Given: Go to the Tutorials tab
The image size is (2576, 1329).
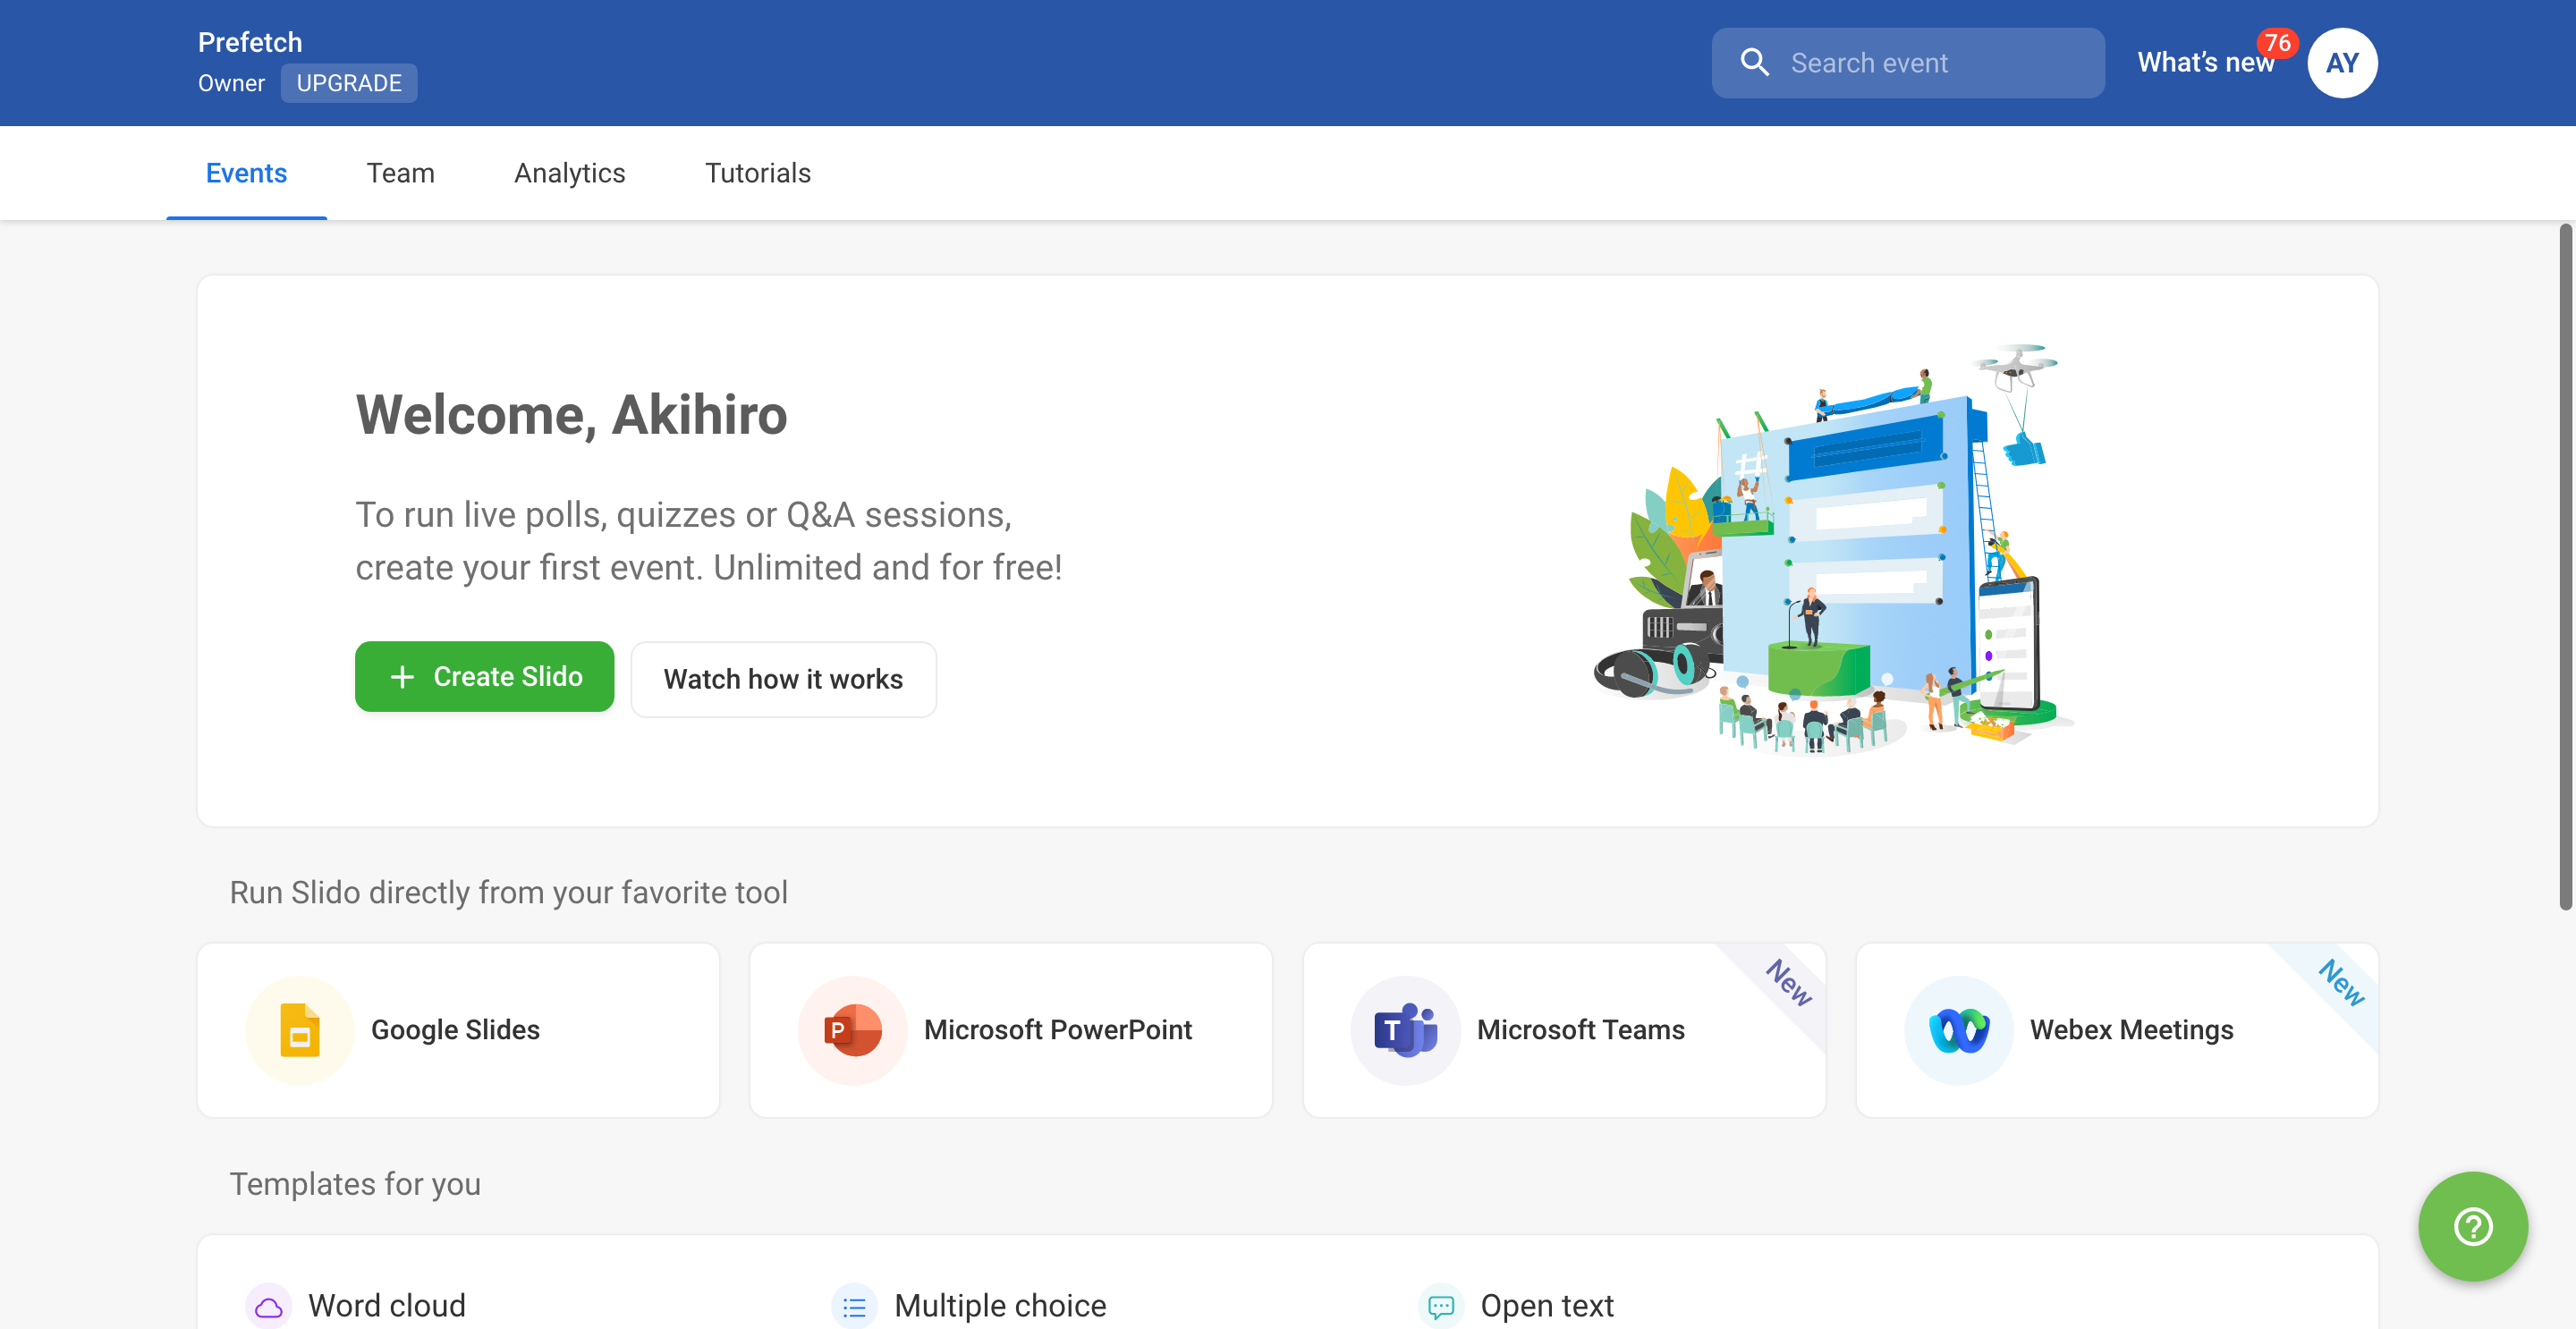Looking at the screenshot, I should [757, 173].
